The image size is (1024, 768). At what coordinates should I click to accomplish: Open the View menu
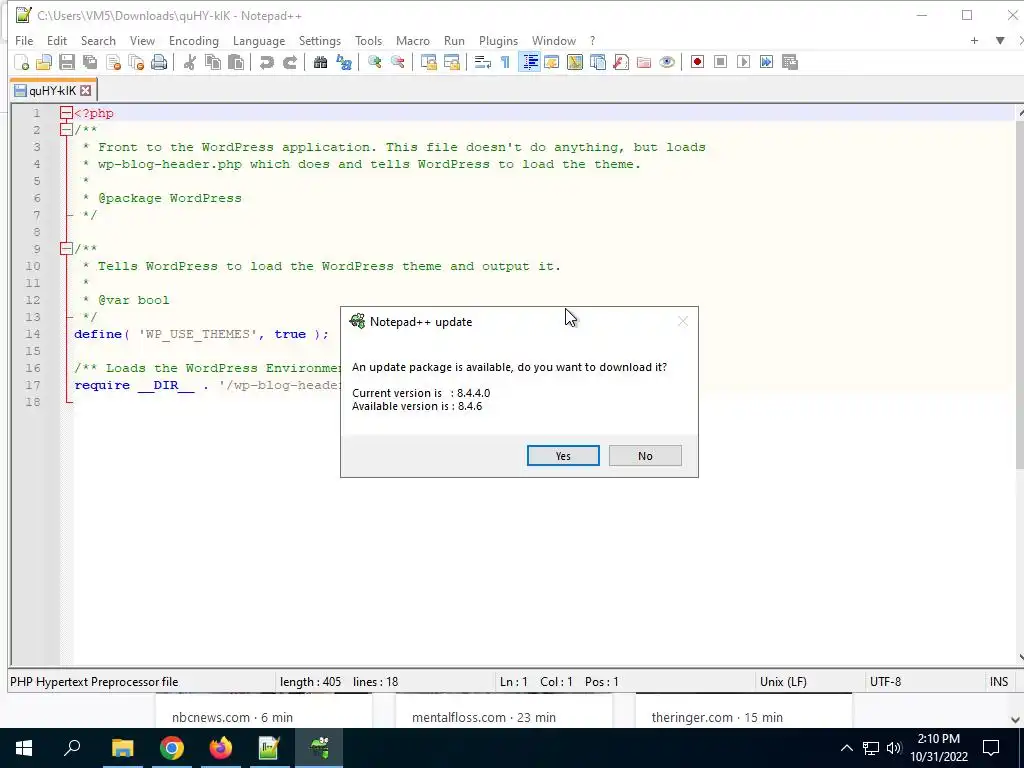(x=142, y=40)
